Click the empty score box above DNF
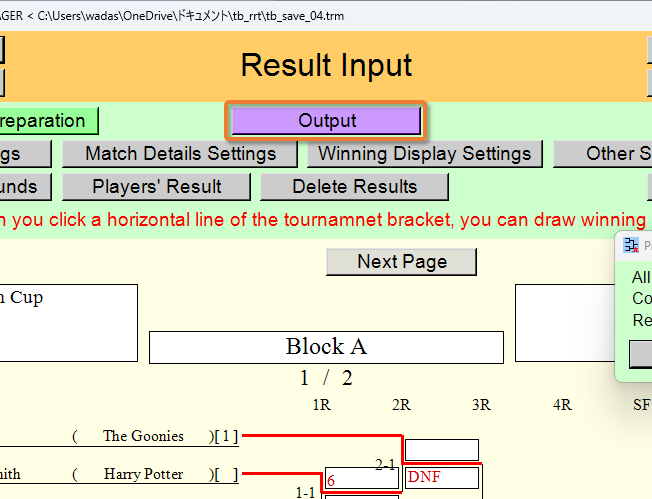The height and width of the screenshot is (499, 652). (442, 450)
